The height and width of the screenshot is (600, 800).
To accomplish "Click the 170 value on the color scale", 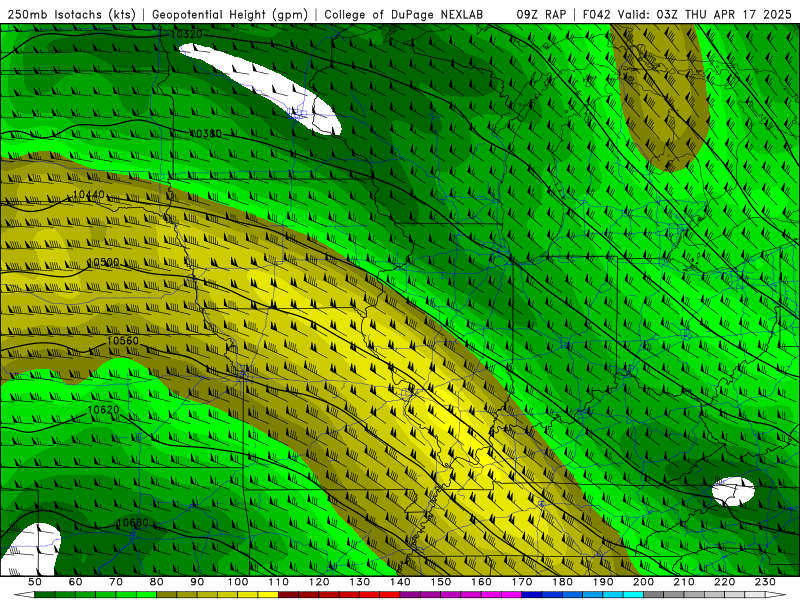I will (521, 582).
